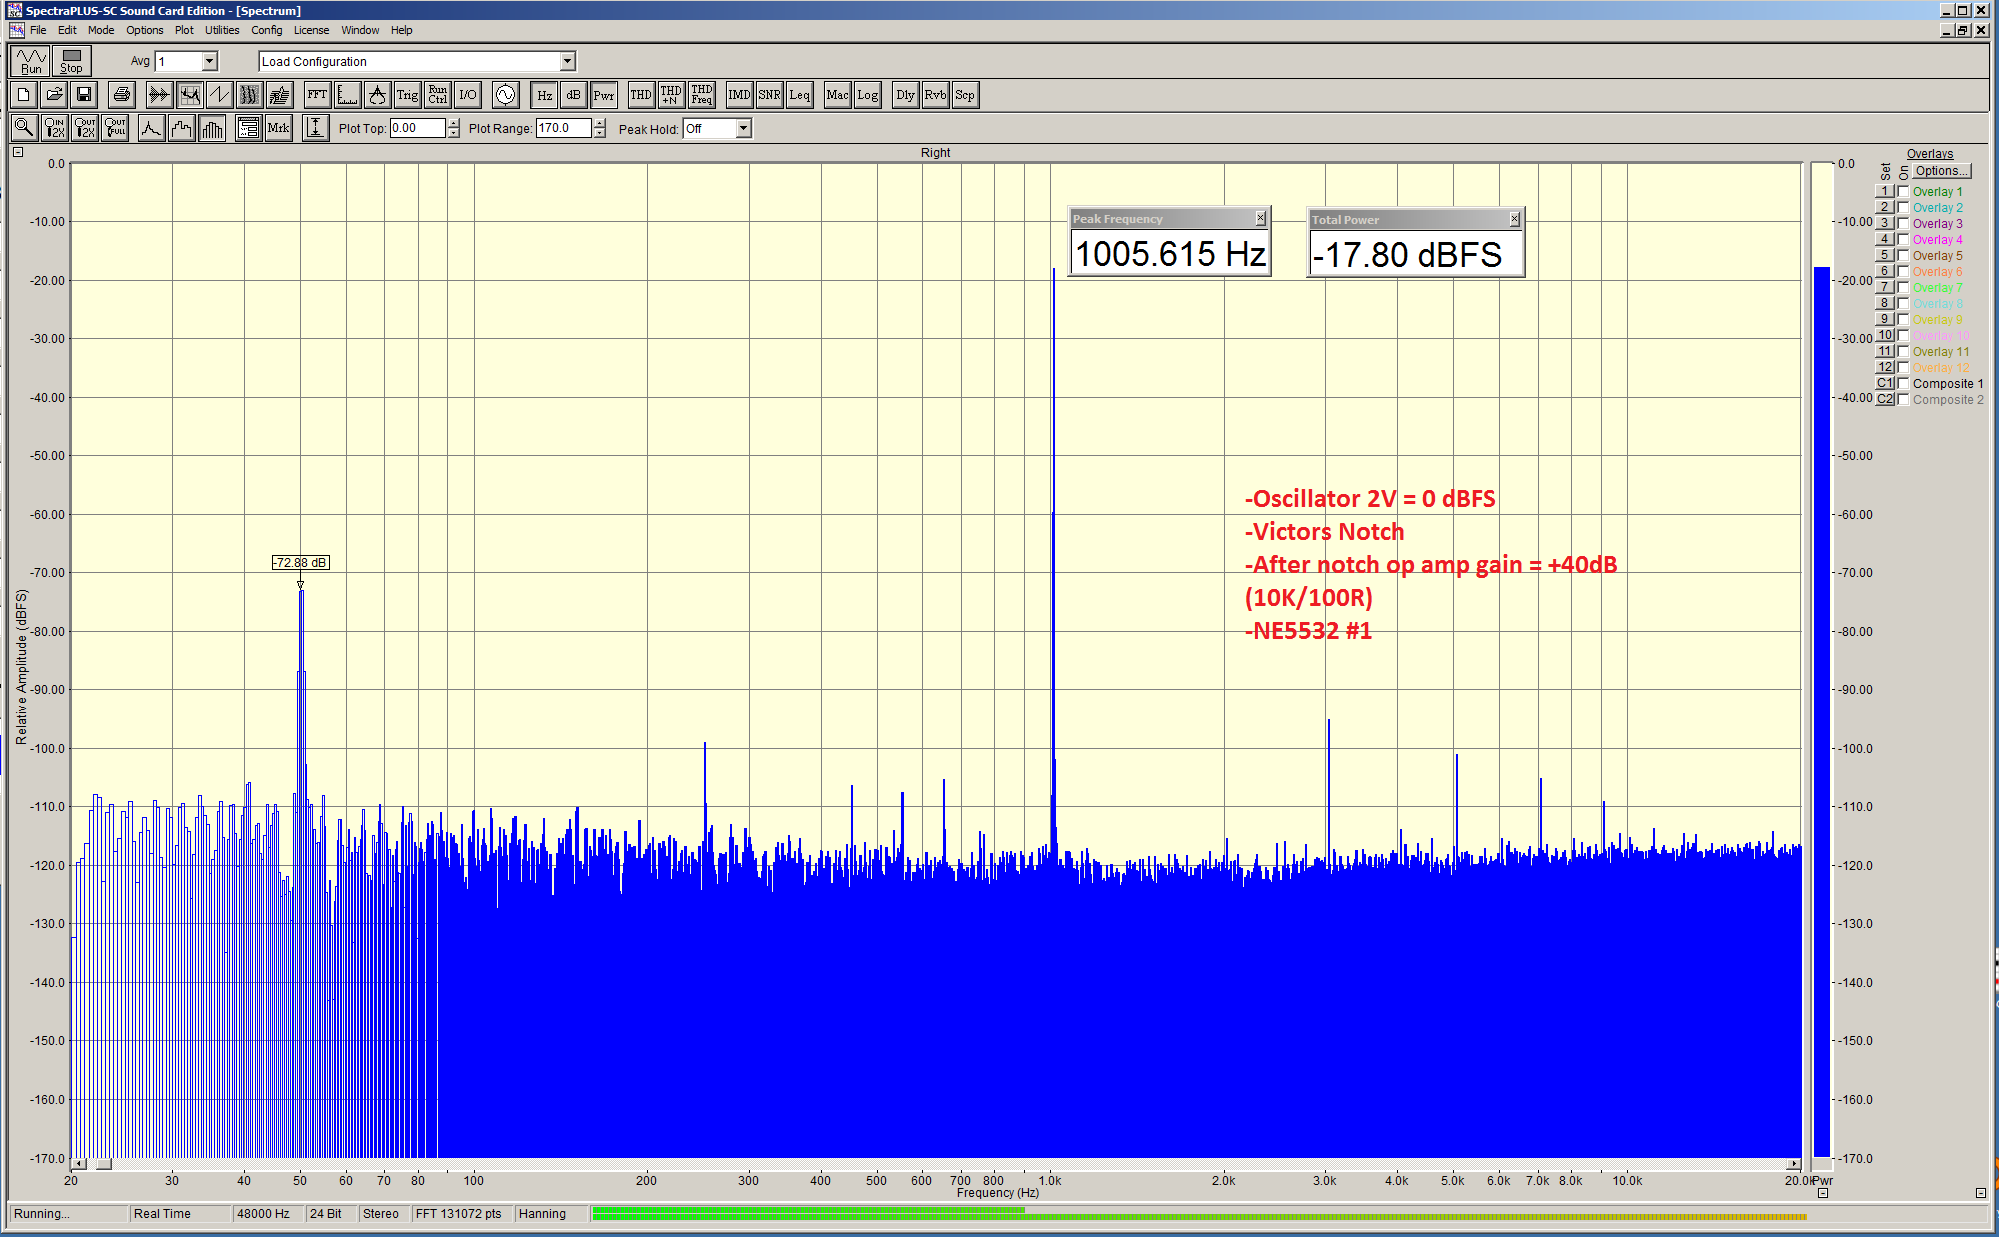The width and height of the screenshot is (1999, 1237).
Task: Open the calibration compass icon
Action: (x=377, y=95)
